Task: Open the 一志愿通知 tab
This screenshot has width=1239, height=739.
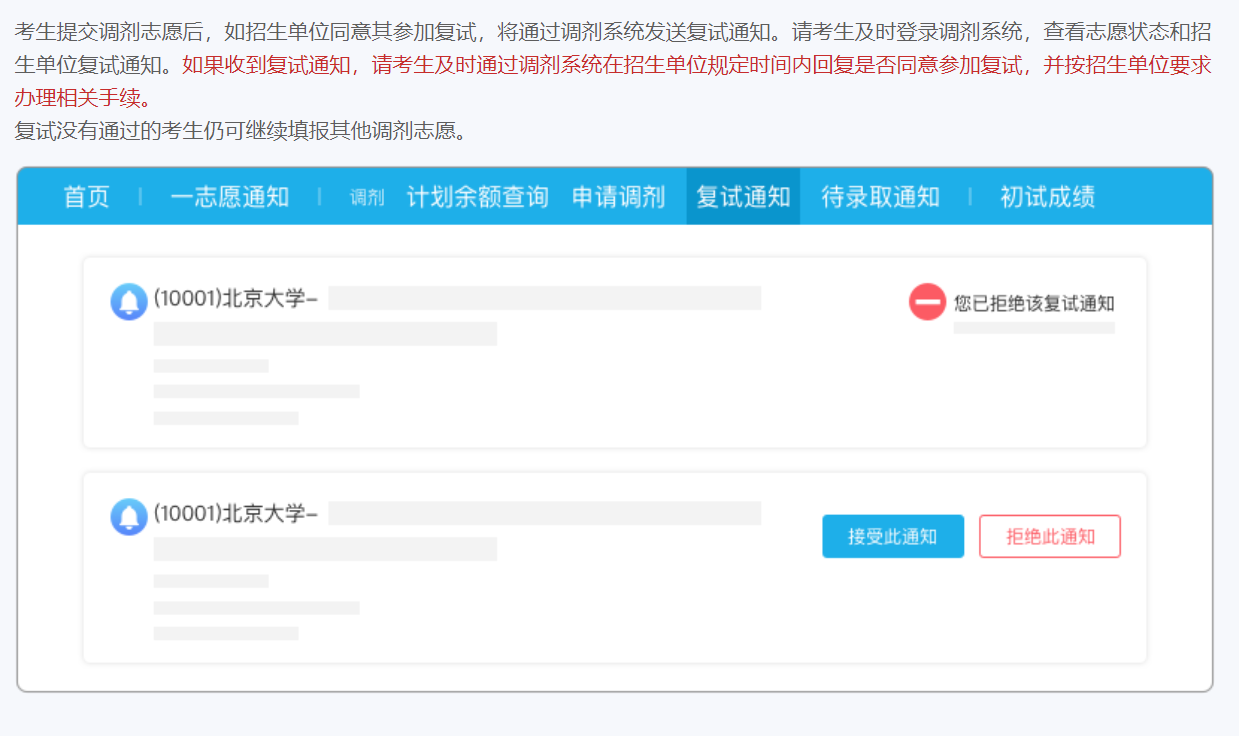Action: (230, 197)
